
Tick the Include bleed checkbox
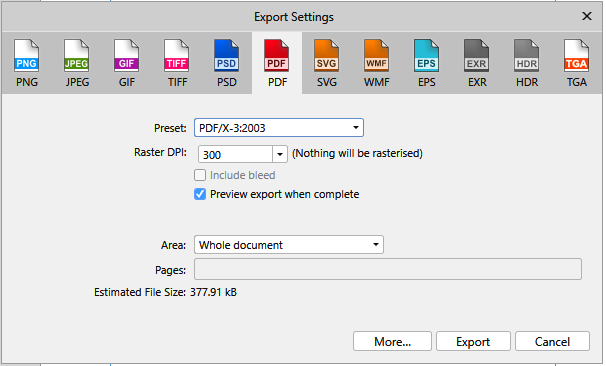pos(200,175)
